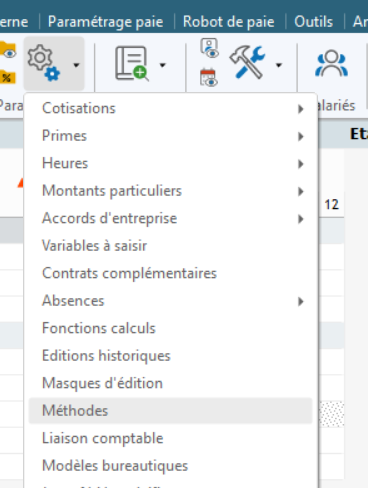Image resolution: width=368 pixels, height=488 pixels.
Task: Click the gear settings toolbar icon
Action: [43, 63]
